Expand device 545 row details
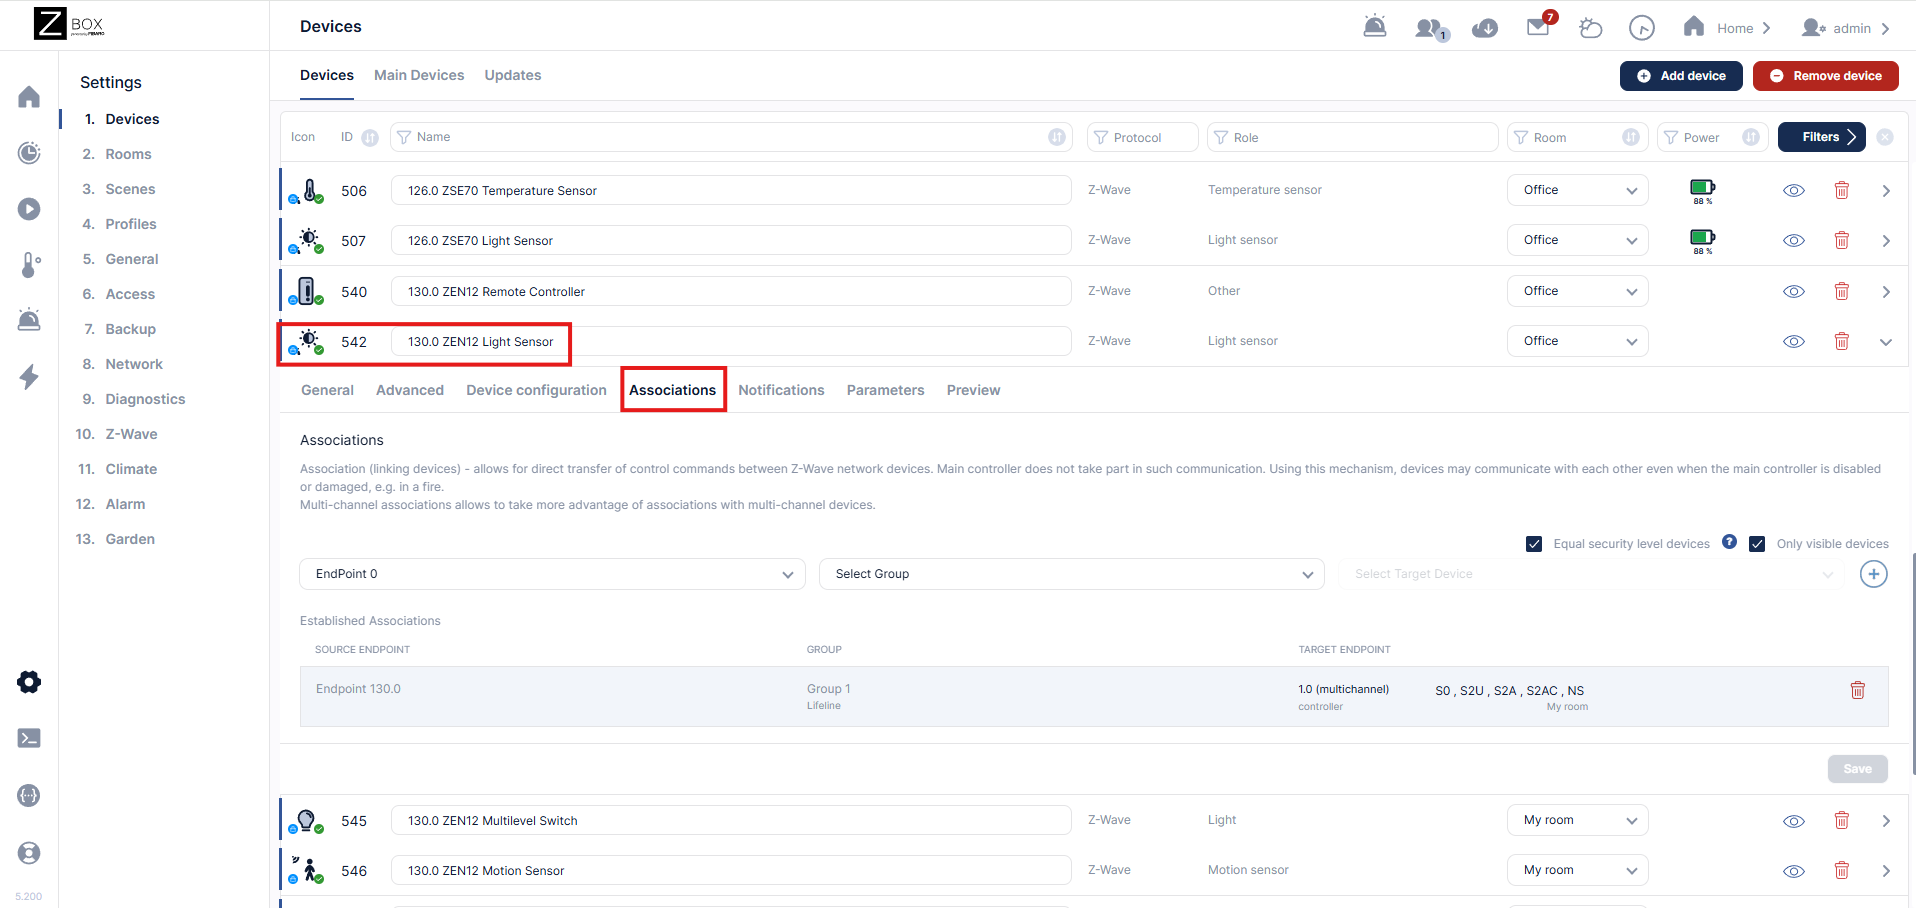 (x=1886, y=820)
